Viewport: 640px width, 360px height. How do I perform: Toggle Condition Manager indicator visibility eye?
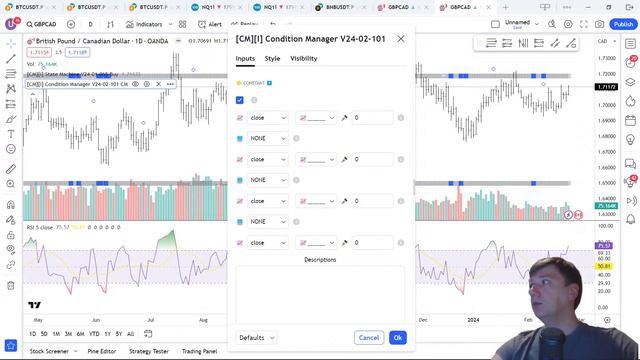tap(136, 84)
